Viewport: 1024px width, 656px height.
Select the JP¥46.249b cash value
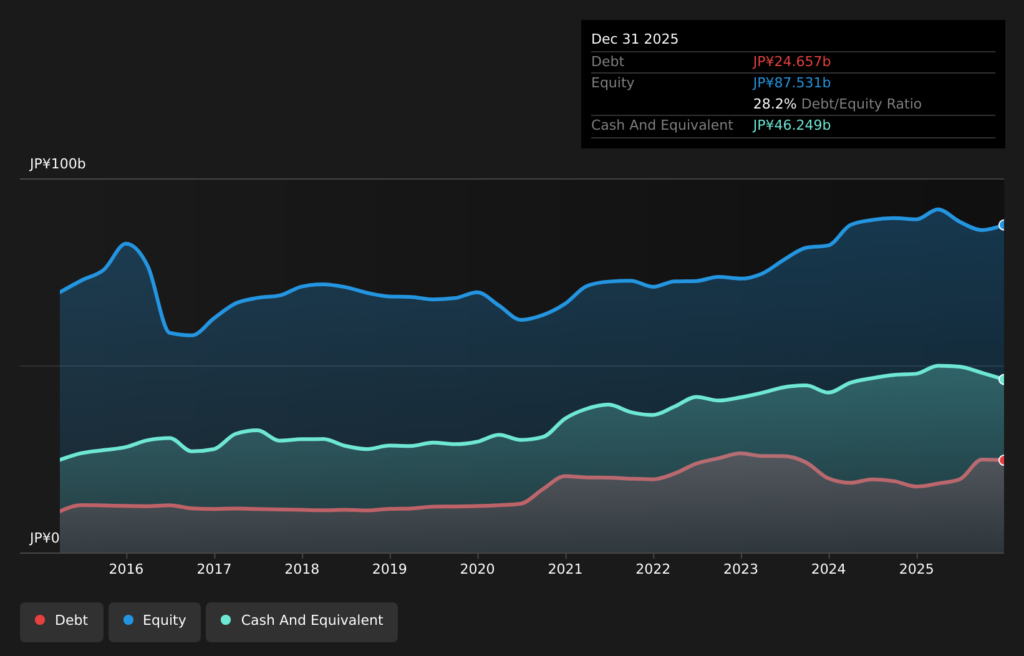point(791,125)
